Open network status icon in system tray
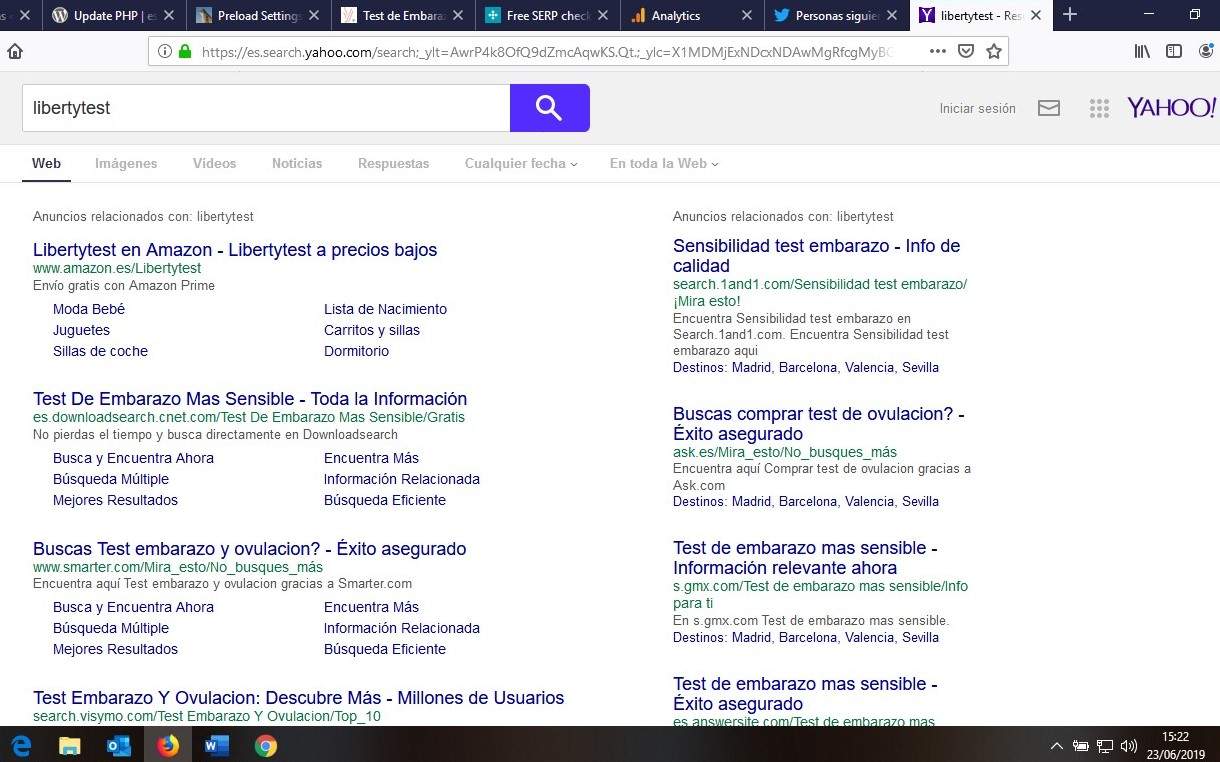The height and width of the screenshot is (762, 1220). (x=1105, y=746)
